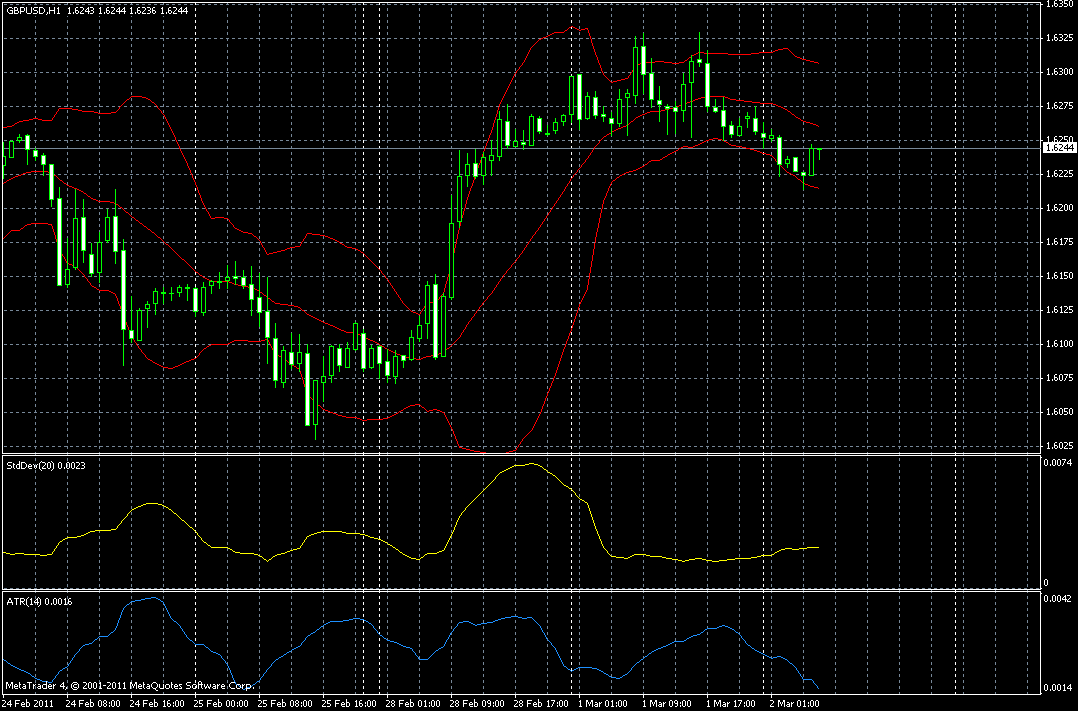Viewport: 1078px width, 711px height.
Task: Click the 28 Feb 17:00 time label
Action: pos(541,704)
